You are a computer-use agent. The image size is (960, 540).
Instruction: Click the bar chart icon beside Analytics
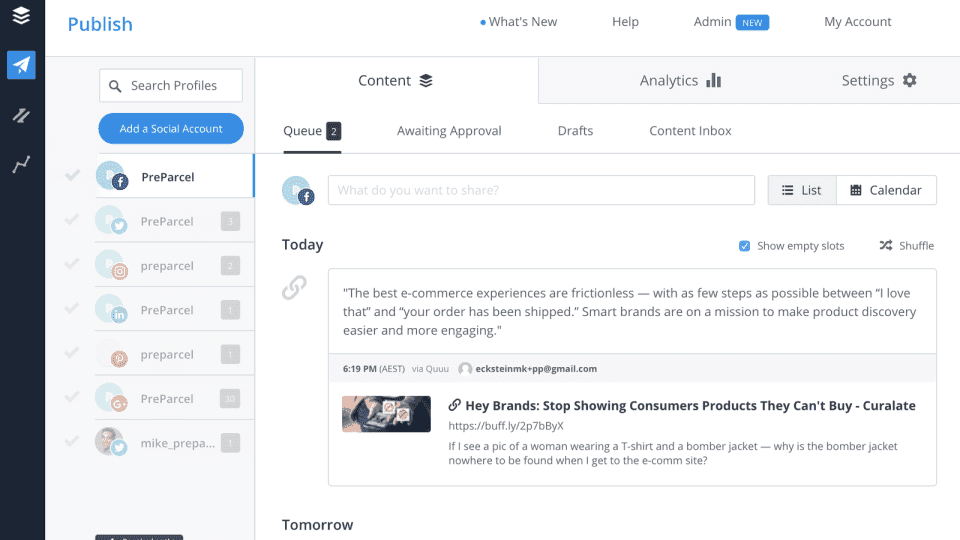pos(714,80)
